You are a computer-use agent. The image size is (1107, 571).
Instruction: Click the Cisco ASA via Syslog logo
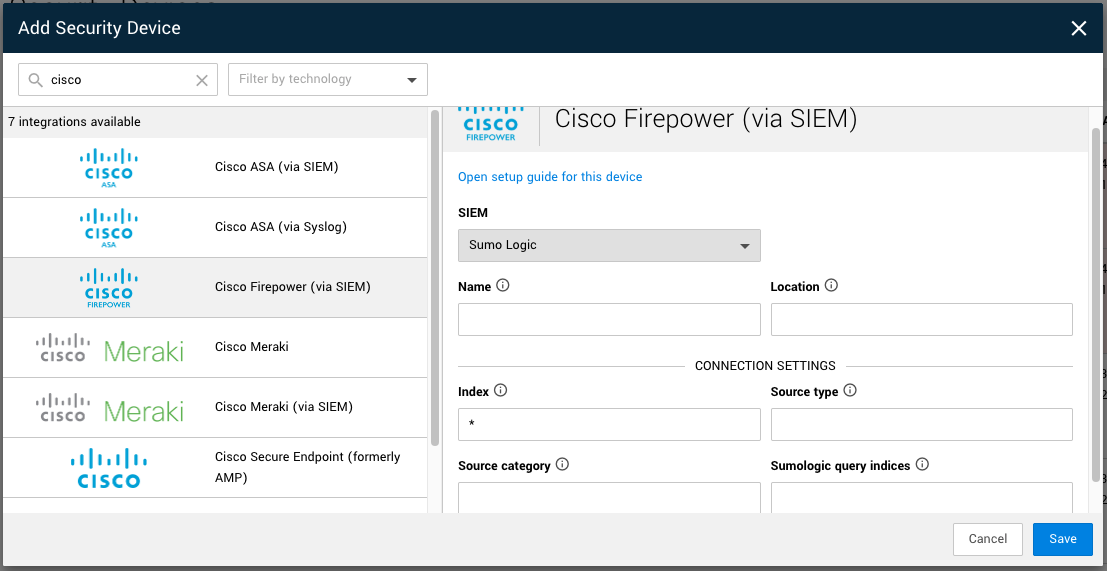pyautogui.click(x=109, y=228)
